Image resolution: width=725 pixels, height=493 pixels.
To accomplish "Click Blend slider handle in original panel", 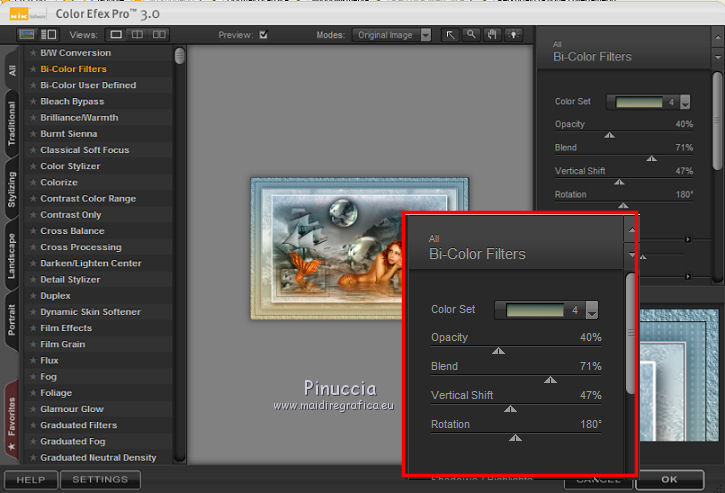I will pos(651,159).
